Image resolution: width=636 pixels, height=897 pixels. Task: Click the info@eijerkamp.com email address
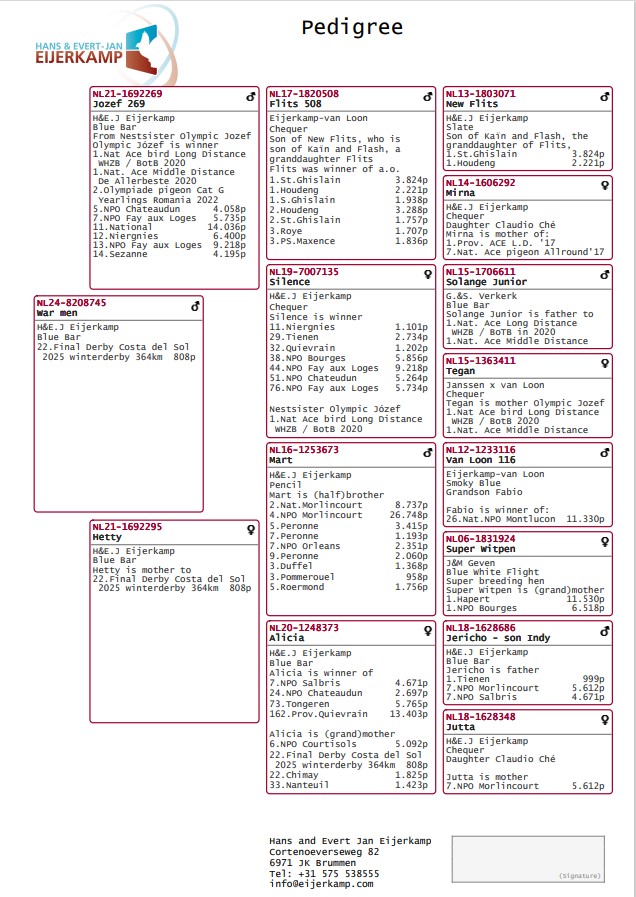(321, 884)
